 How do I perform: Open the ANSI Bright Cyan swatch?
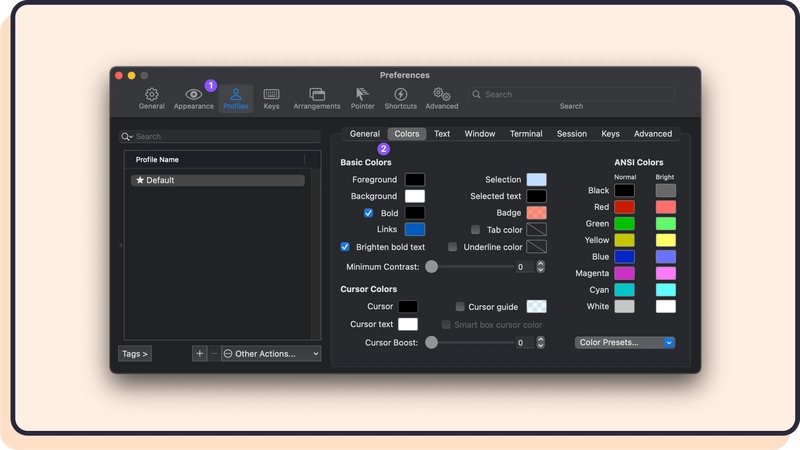click(665, 290)
